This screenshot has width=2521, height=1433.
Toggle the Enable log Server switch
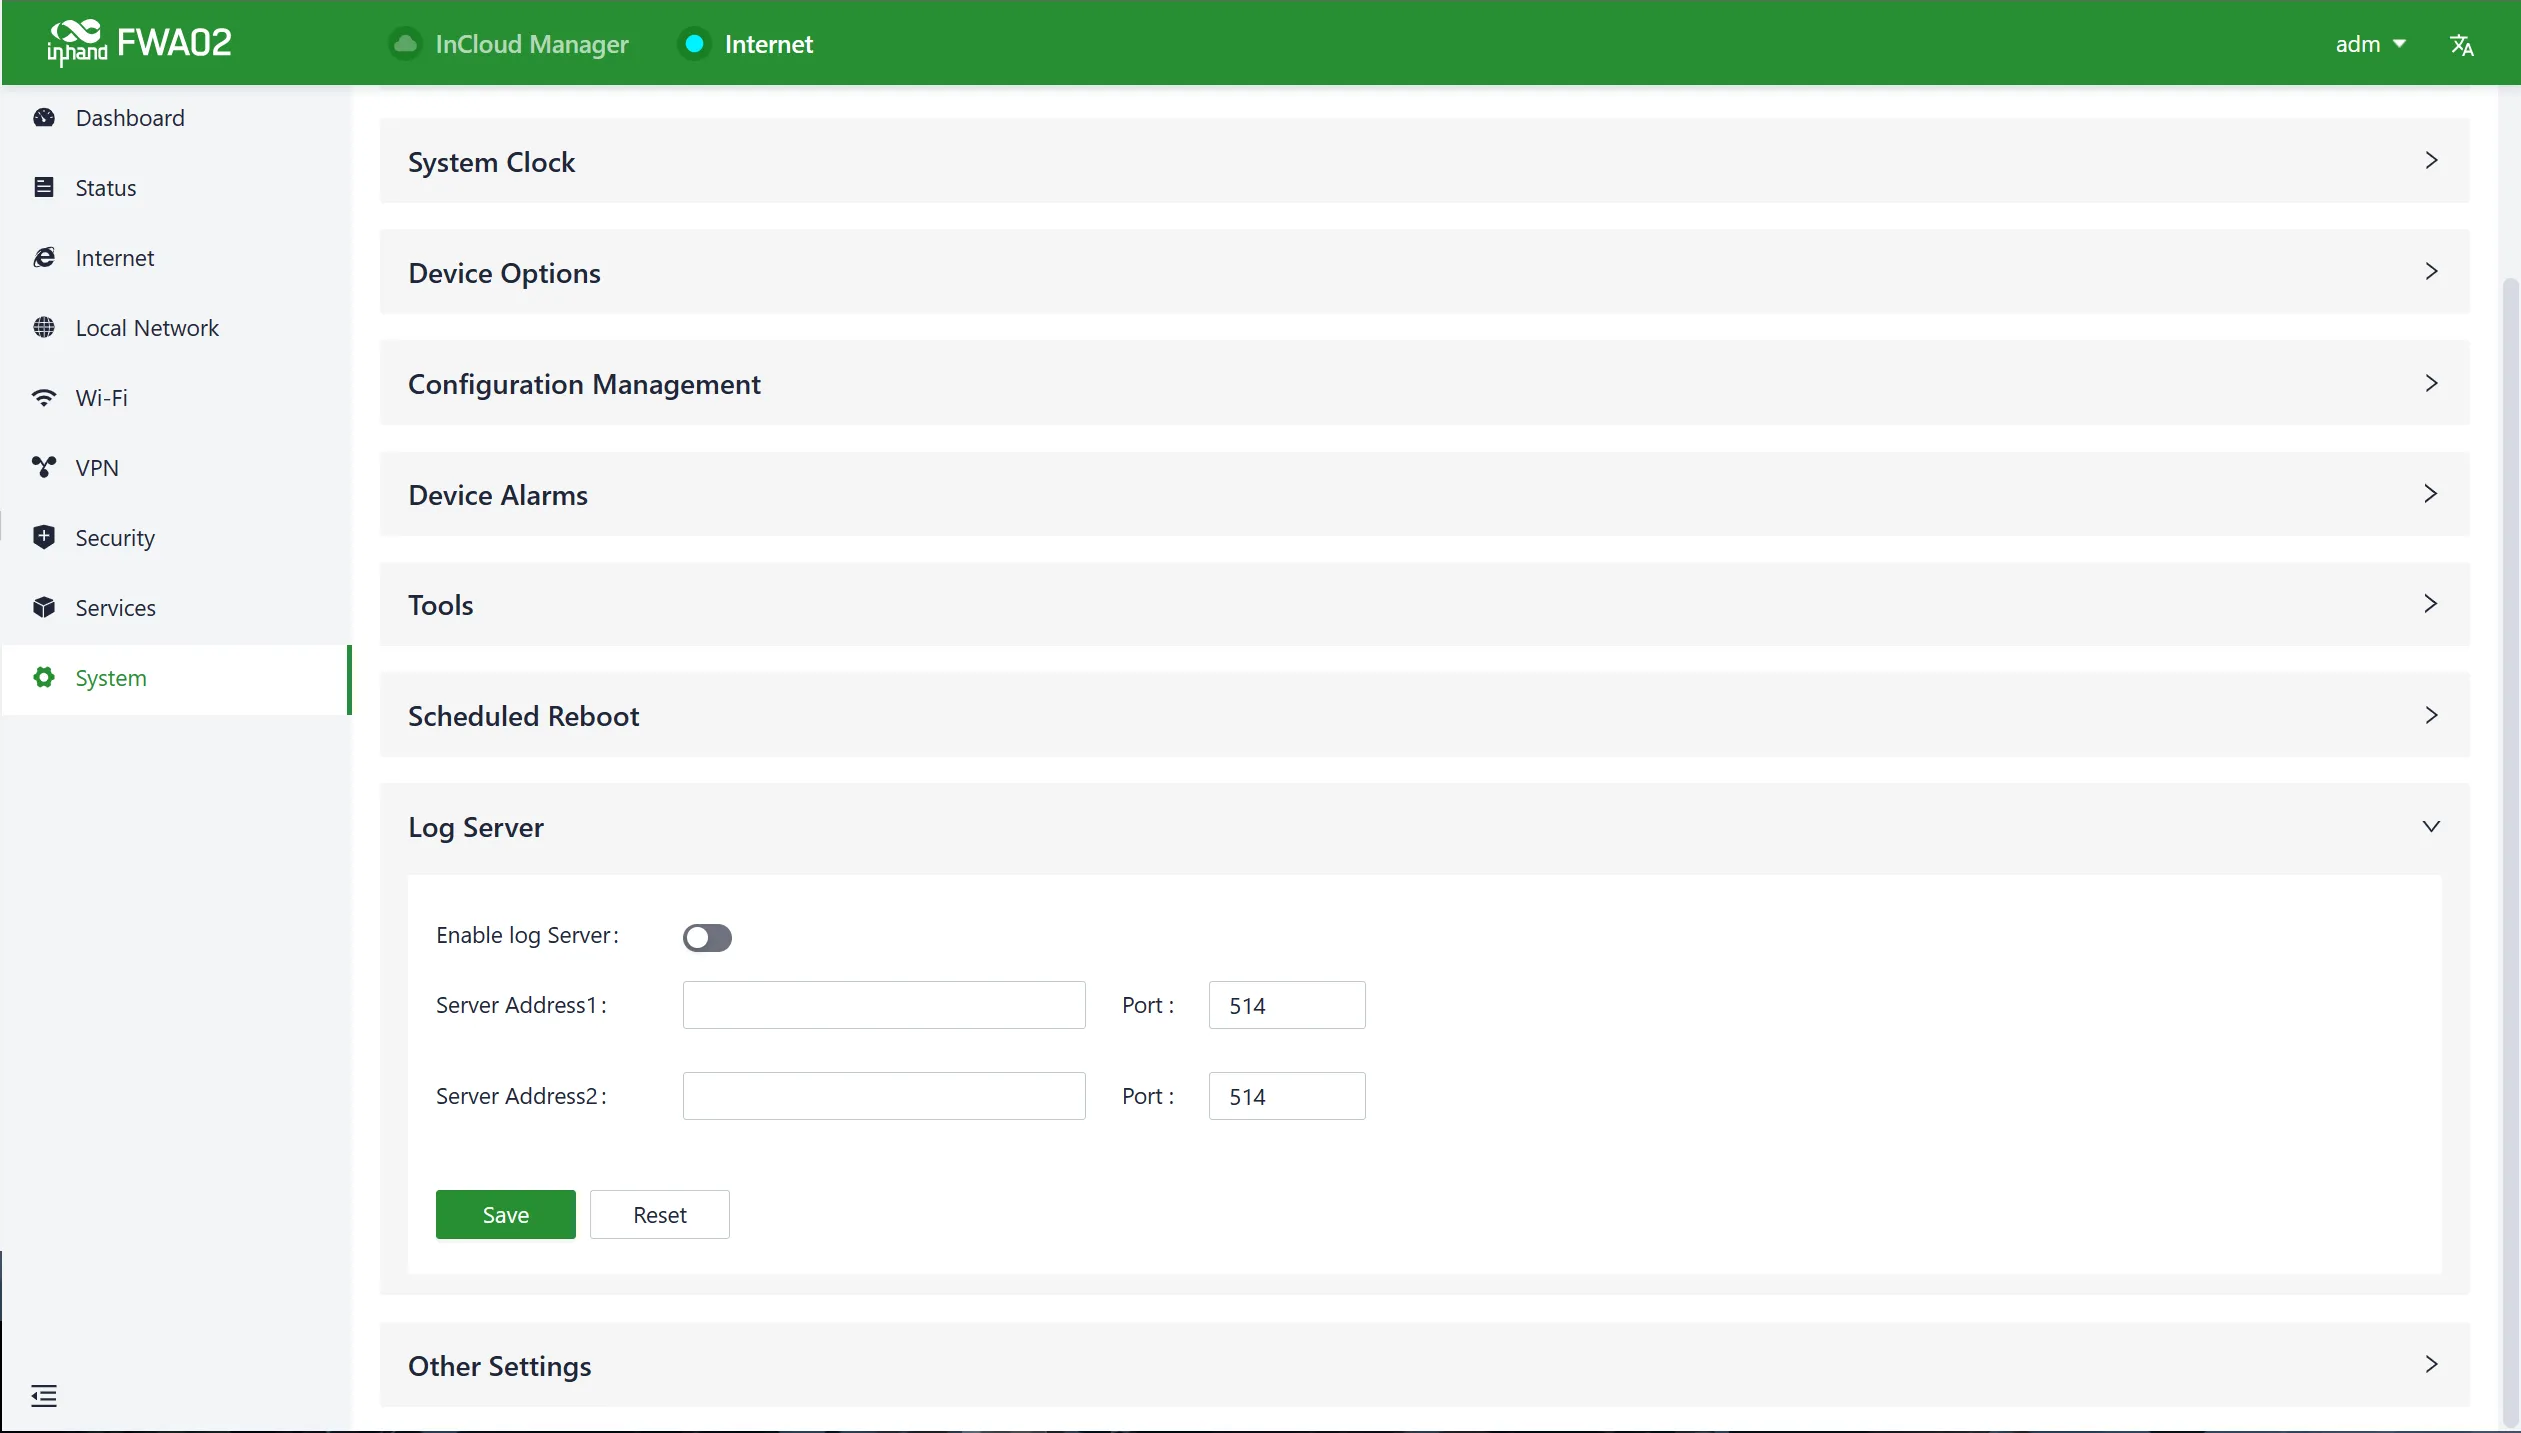tap(707, 937)
